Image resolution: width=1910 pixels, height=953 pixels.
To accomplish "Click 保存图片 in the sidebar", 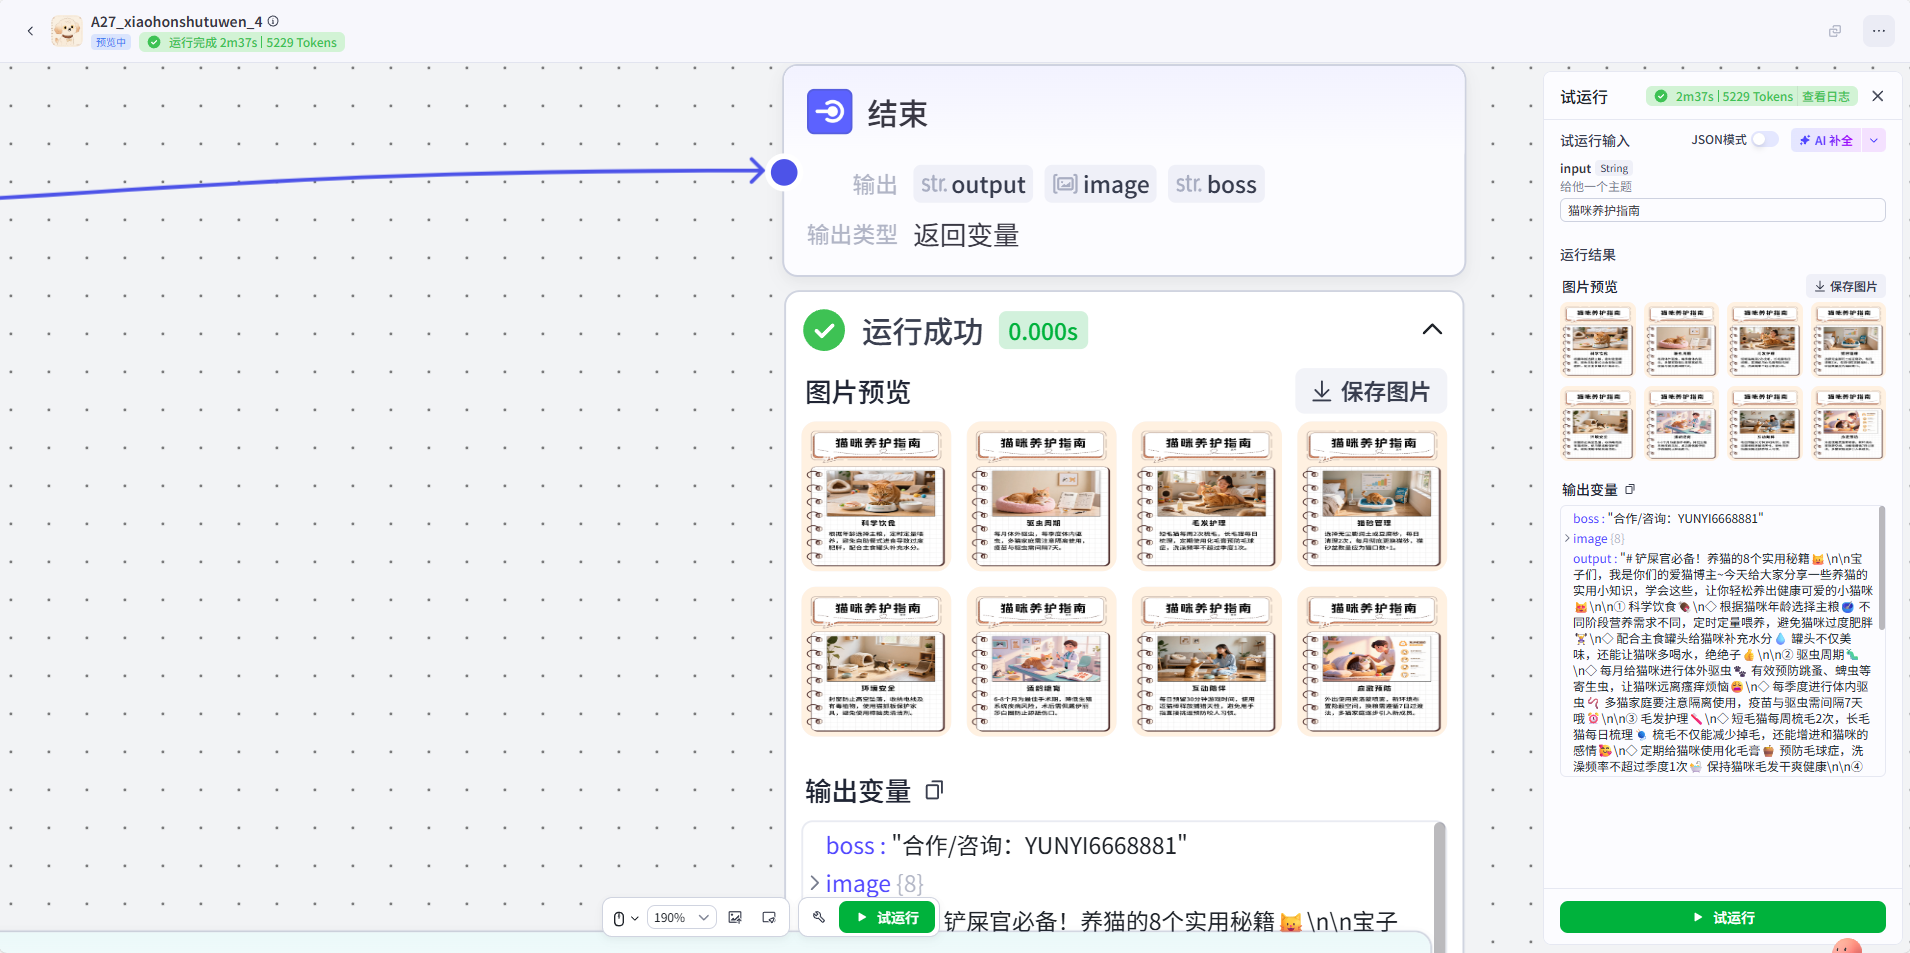I will click(x=1846, y=287).
